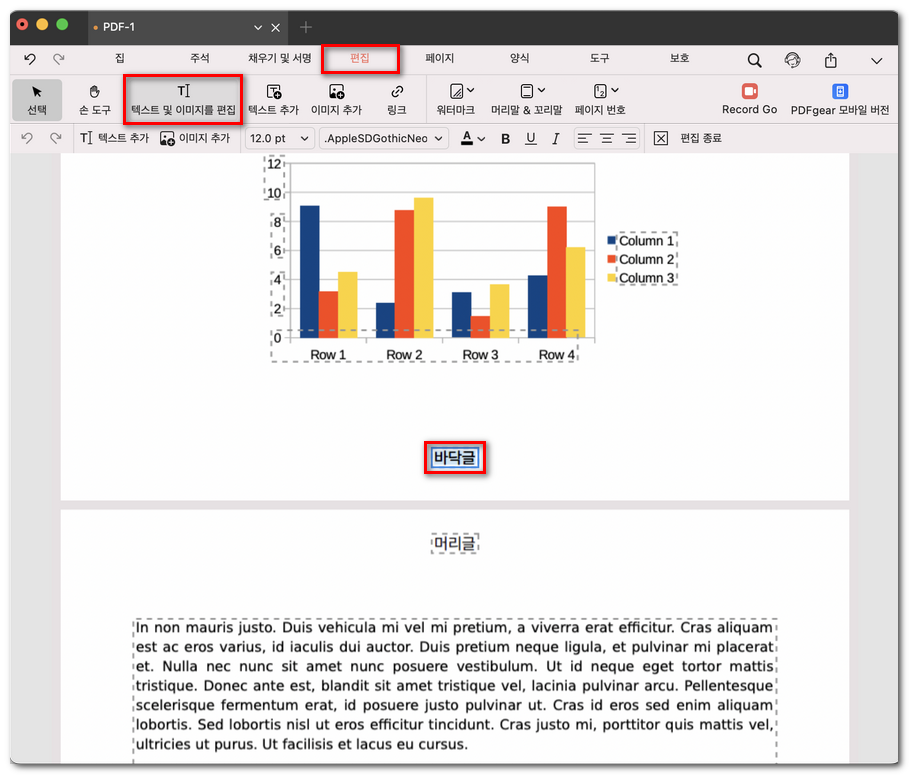
Task: Choose 텍스트 추가 in main toolbar
Action: [274, 100]
